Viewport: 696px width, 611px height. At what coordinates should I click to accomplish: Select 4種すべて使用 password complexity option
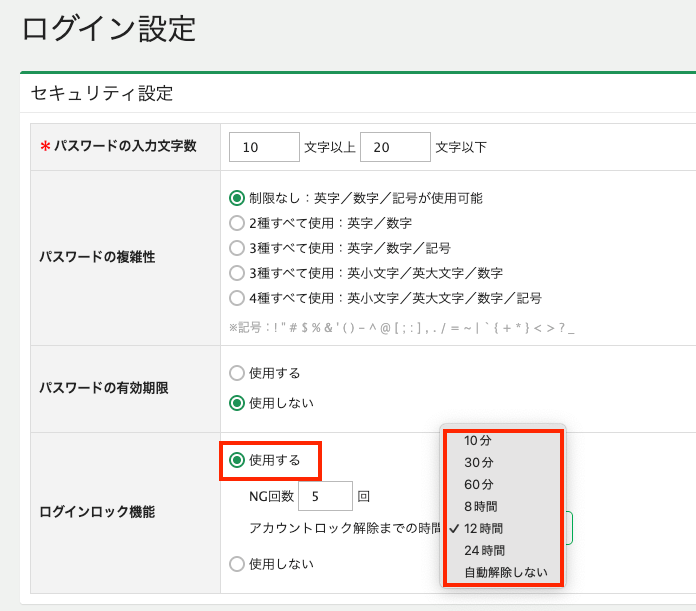pos(237,297)
